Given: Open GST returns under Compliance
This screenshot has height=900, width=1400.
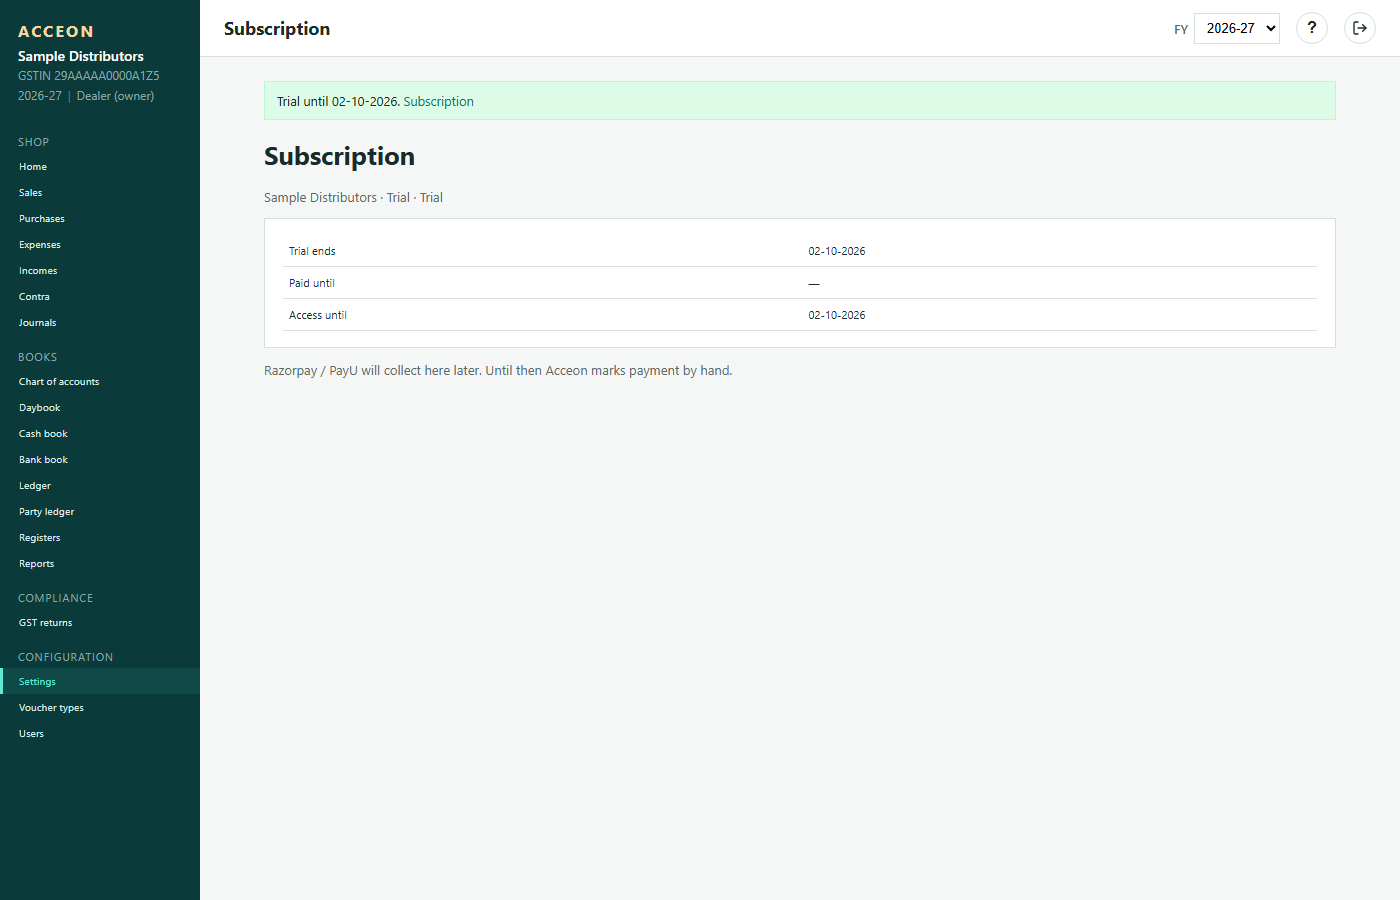Looking at the screenshot, I should [100, 623].
